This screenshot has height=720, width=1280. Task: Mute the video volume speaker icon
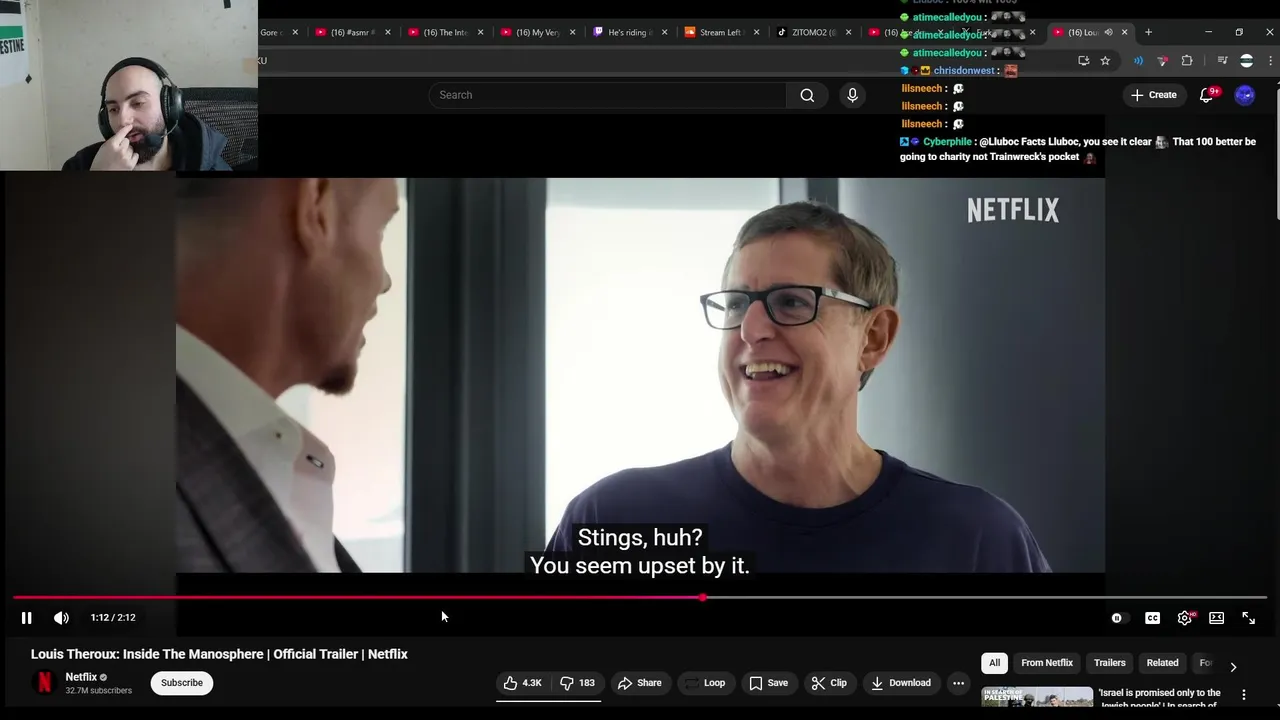61,618
